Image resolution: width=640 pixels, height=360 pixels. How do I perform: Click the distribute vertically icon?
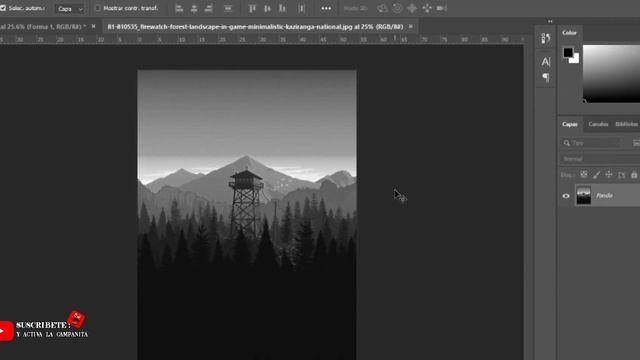[228, 8]
